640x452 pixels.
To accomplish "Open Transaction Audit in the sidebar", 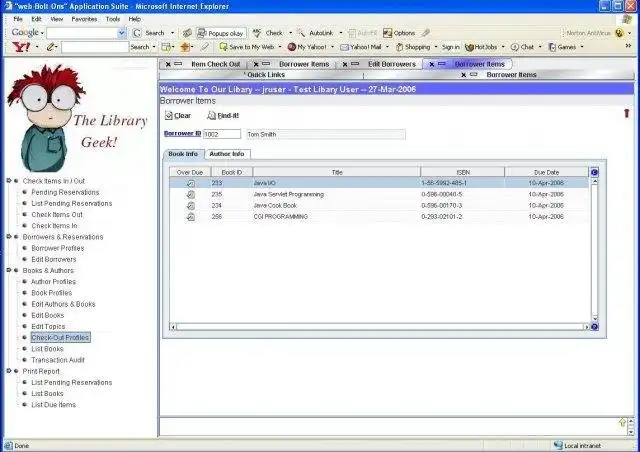I will [x=58, y=360].
